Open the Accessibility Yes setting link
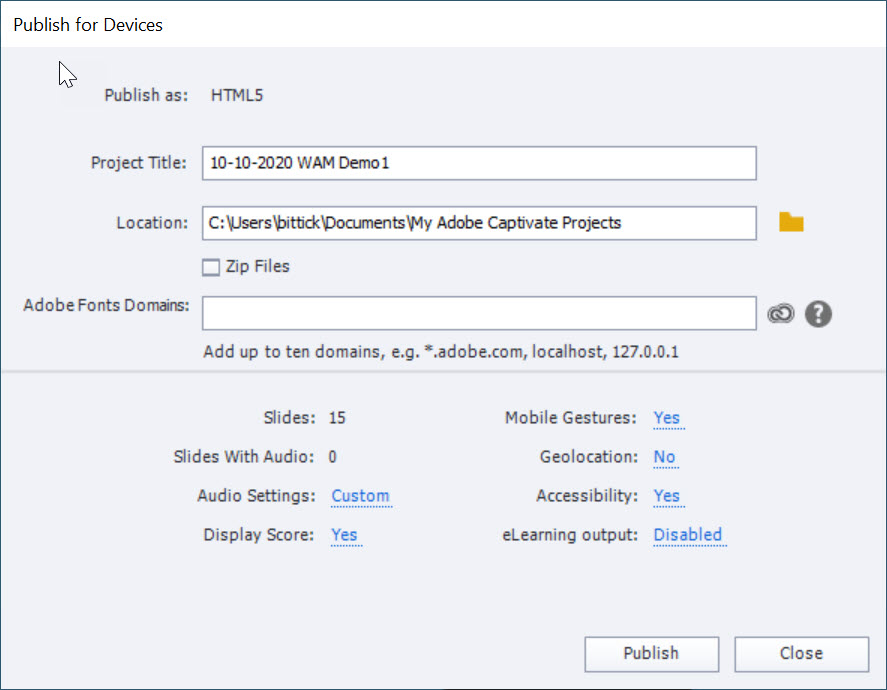This screenshot has height=690, width=887. [667, 496]
